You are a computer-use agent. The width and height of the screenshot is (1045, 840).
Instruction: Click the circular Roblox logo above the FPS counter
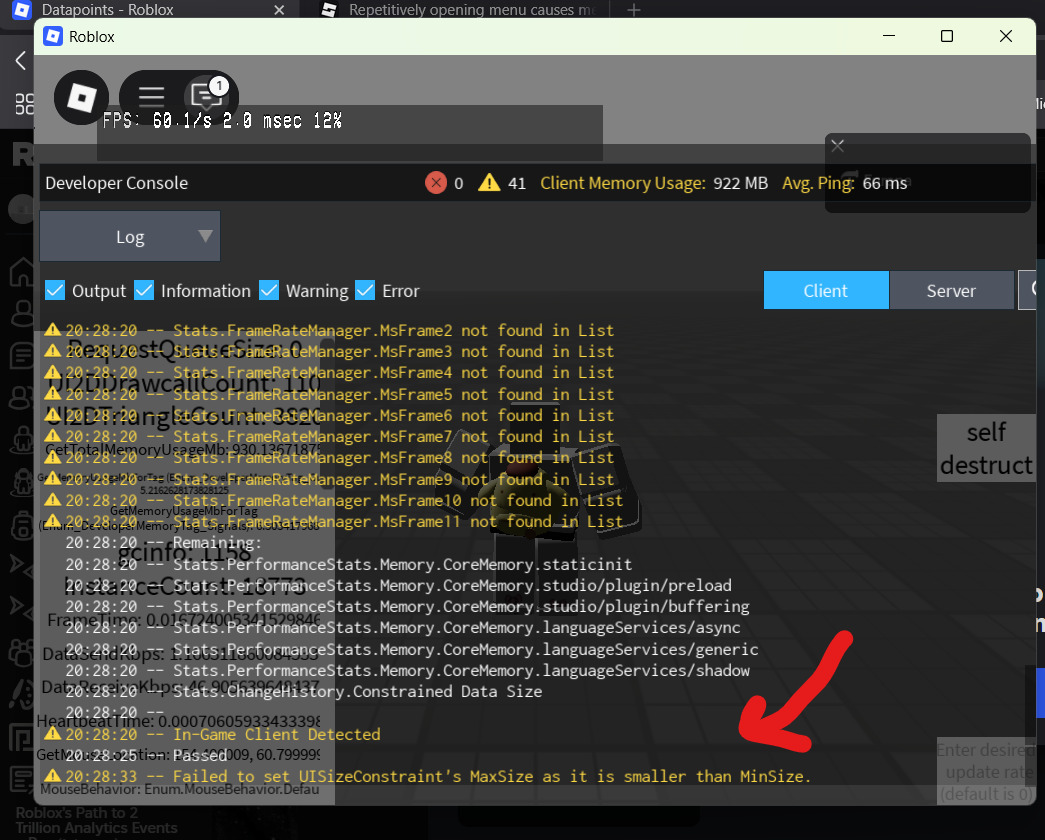[80, 97]
